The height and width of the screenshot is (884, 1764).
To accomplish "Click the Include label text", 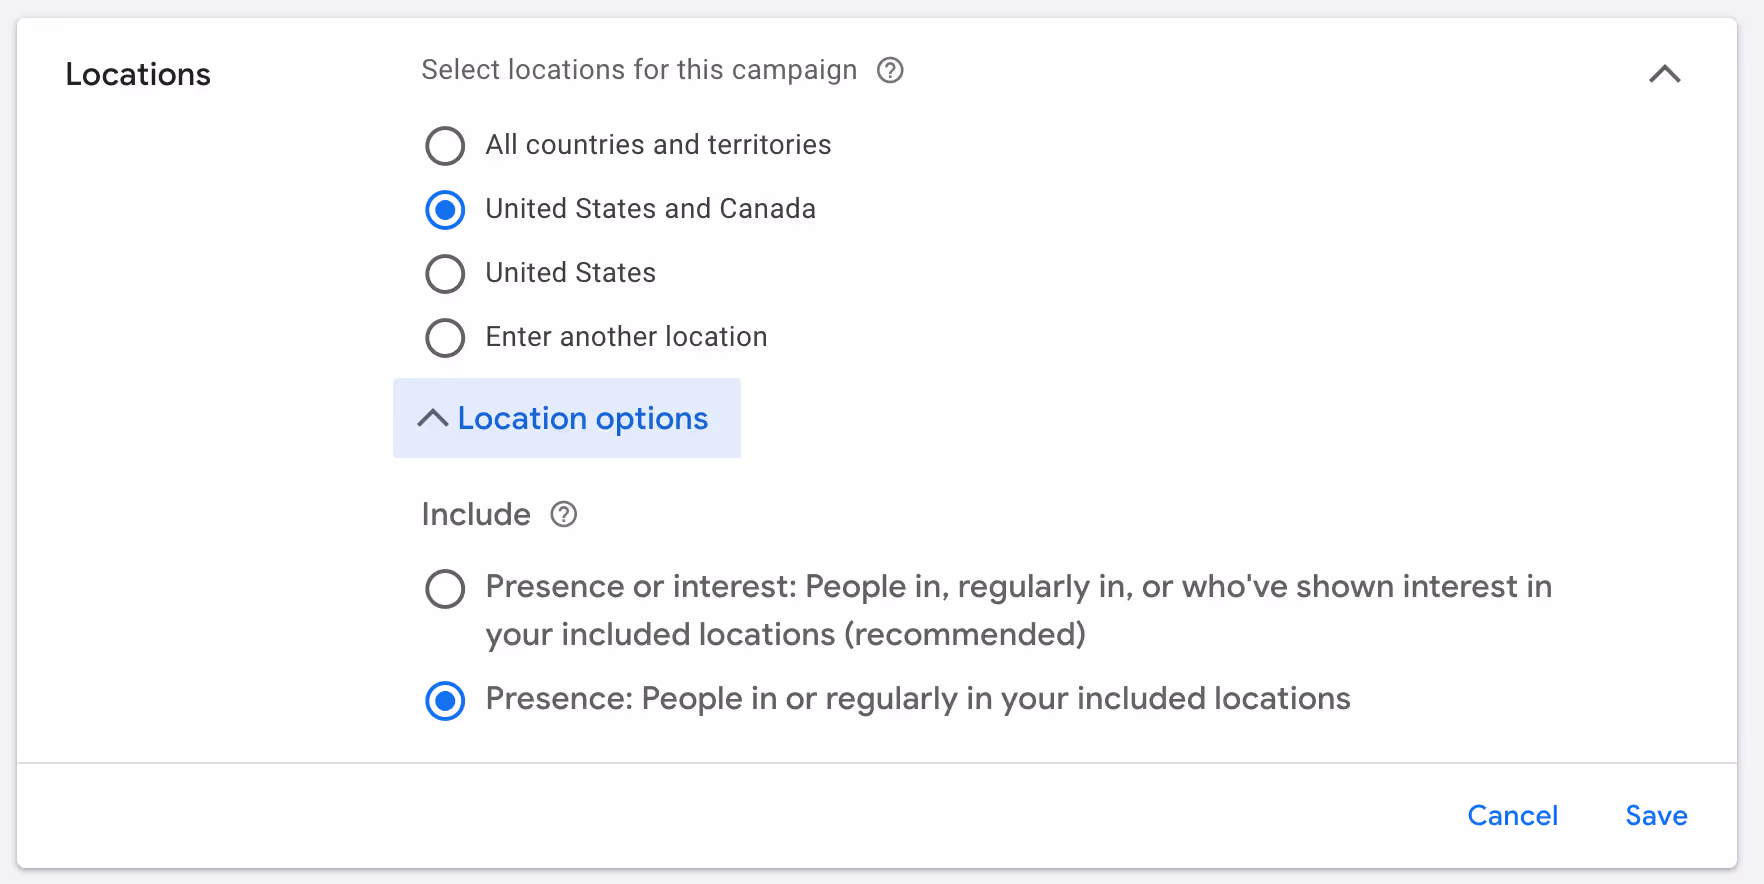I will [x=476, y=514].
